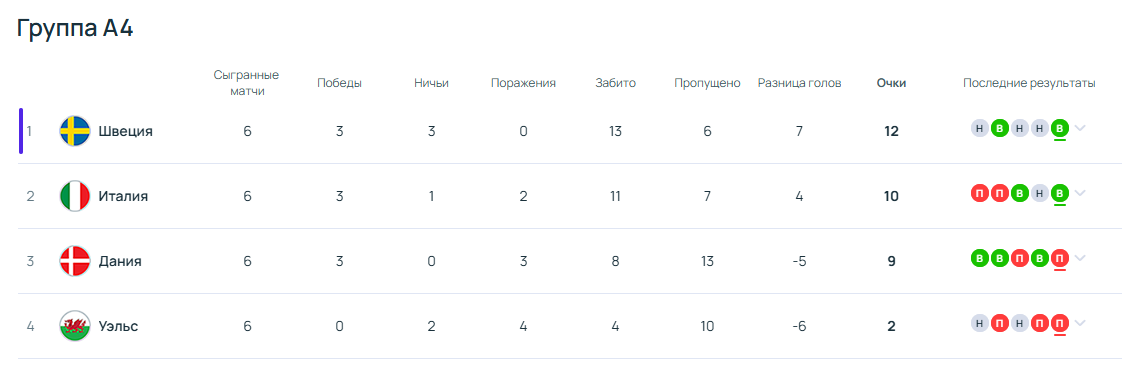Expand Уэльс's last results chevron
The height and width of the screenshot is (376, 1134).
point(1080,323)
